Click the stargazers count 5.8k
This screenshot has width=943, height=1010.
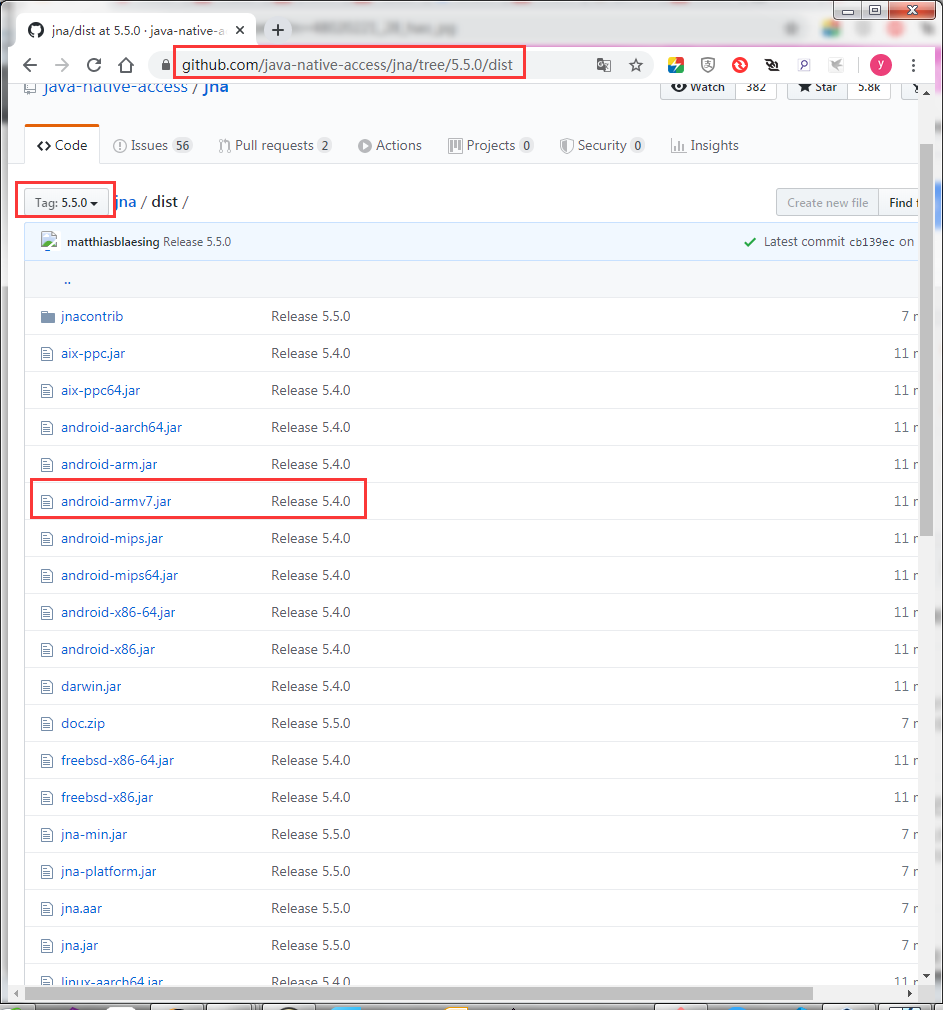(x=869, y=88)
